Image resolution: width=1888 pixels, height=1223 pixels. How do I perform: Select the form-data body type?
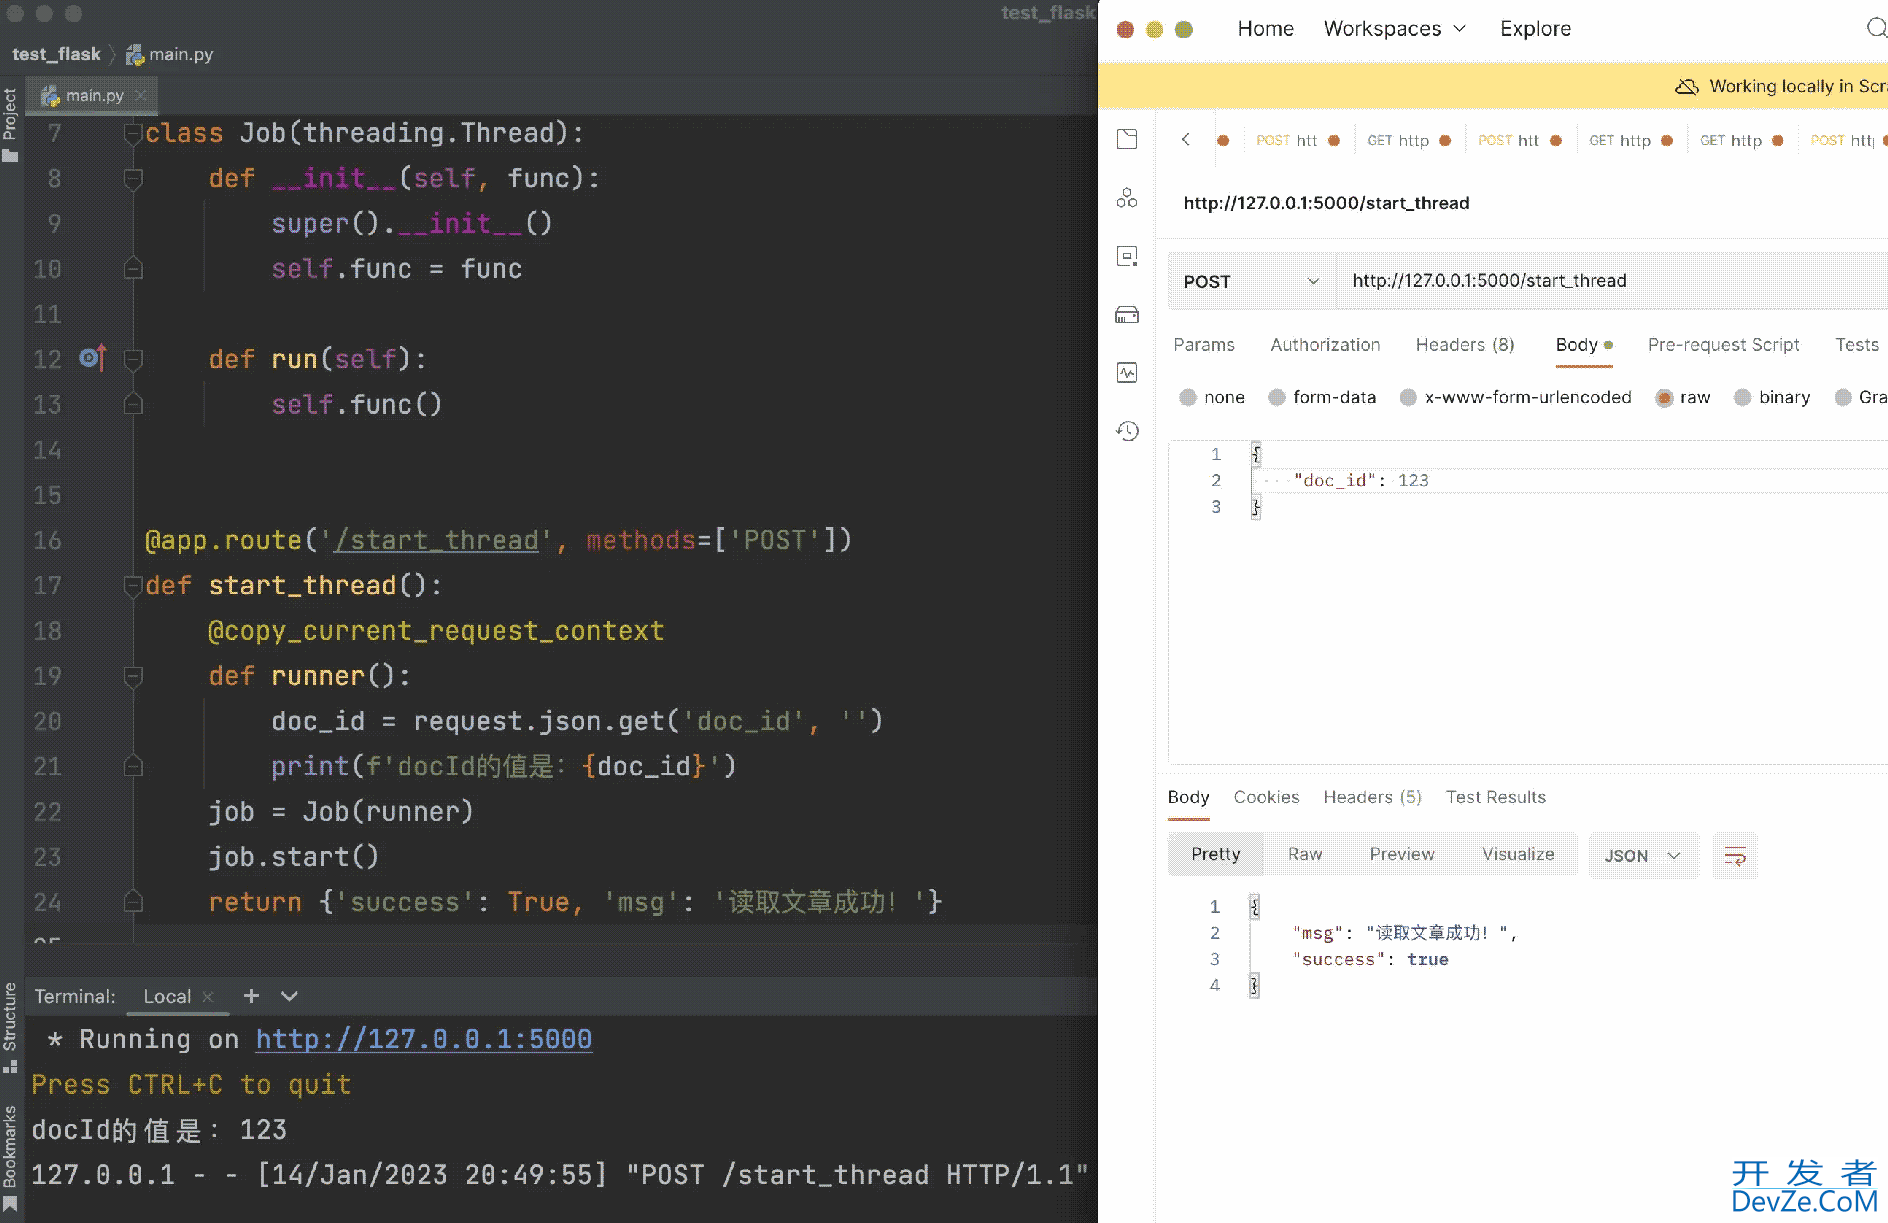1277,397
